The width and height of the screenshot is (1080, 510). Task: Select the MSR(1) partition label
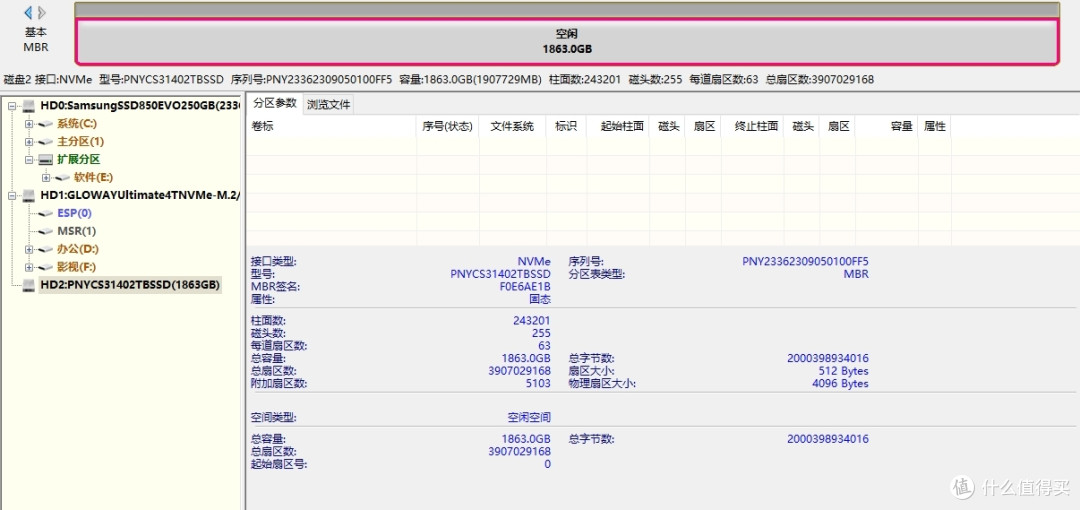[x=76, y=232]
